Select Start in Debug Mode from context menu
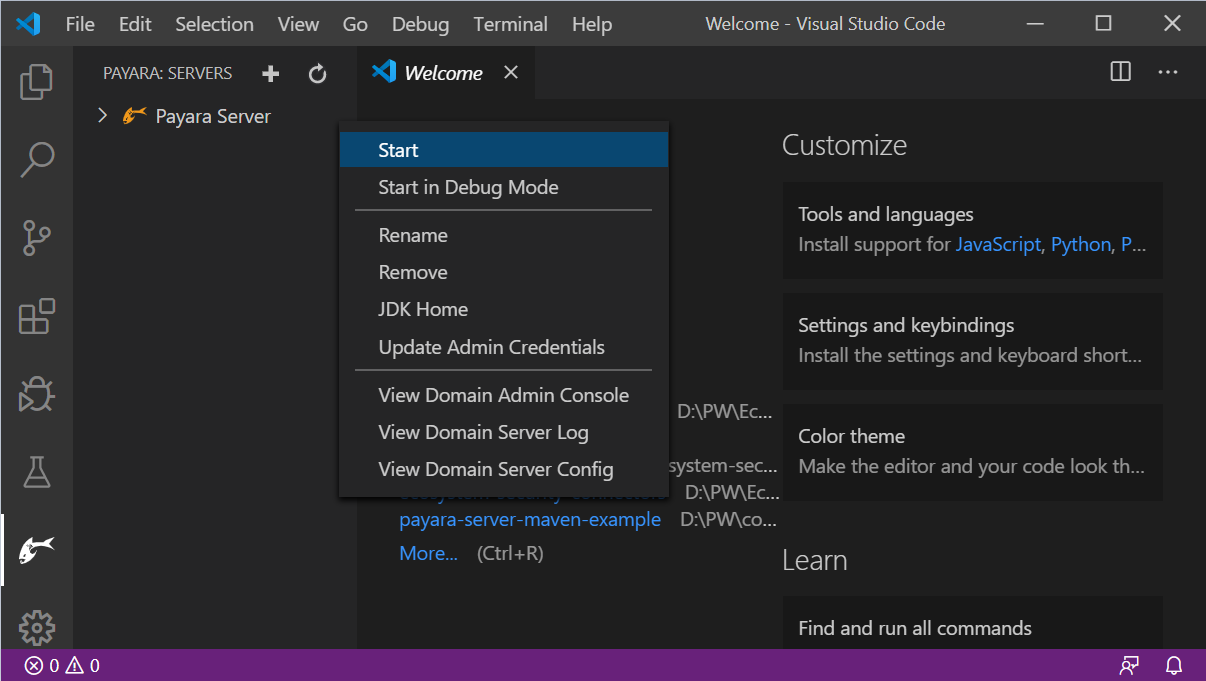 click(468, 187)
